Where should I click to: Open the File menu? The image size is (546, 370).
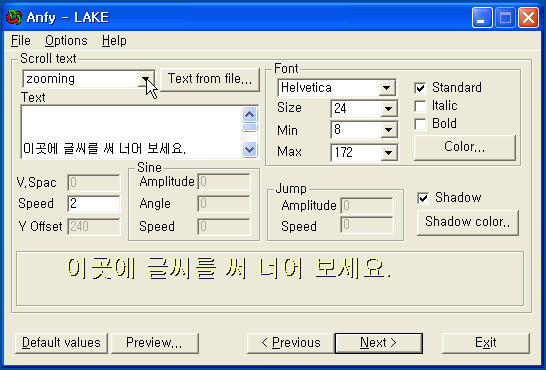pyautogui.click(x=21, y=41)
